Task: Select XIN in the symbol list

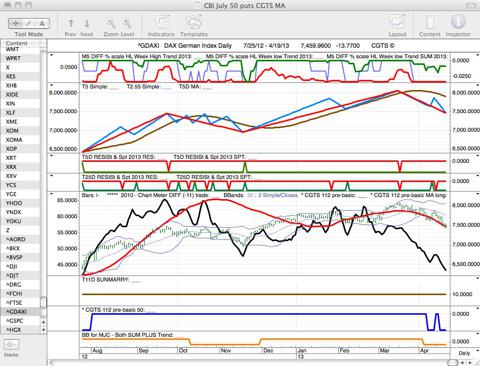Action: (x=21, y=104)
